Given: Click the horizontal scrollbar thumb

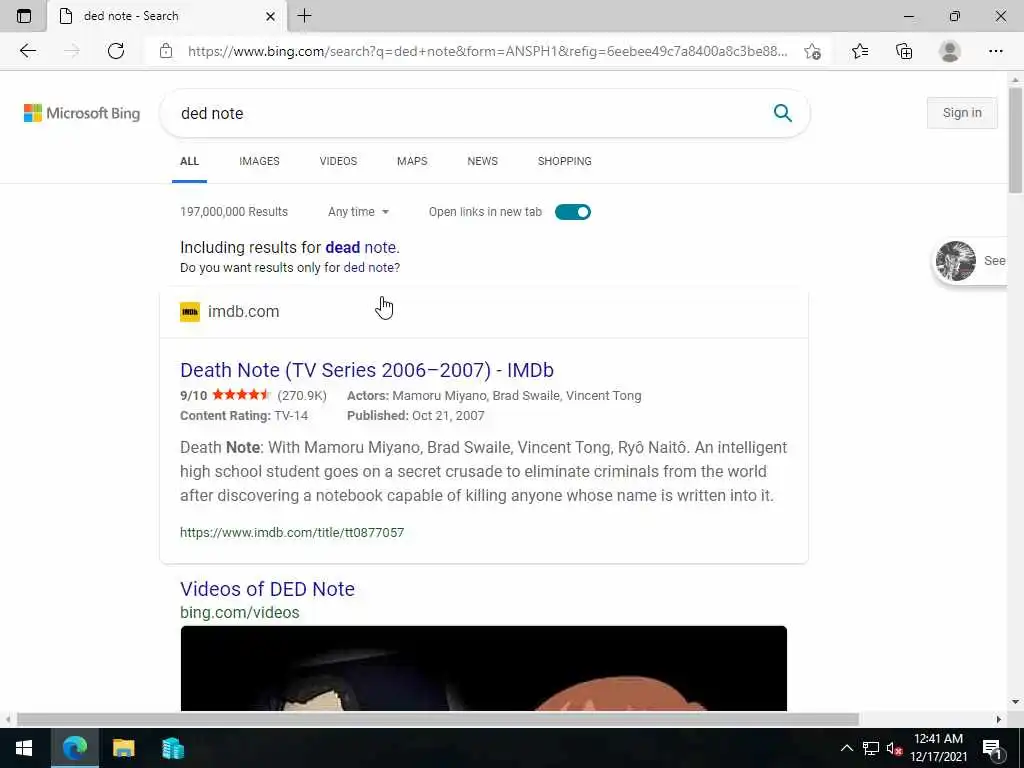Looking at the screenshot, I should 438,719.
